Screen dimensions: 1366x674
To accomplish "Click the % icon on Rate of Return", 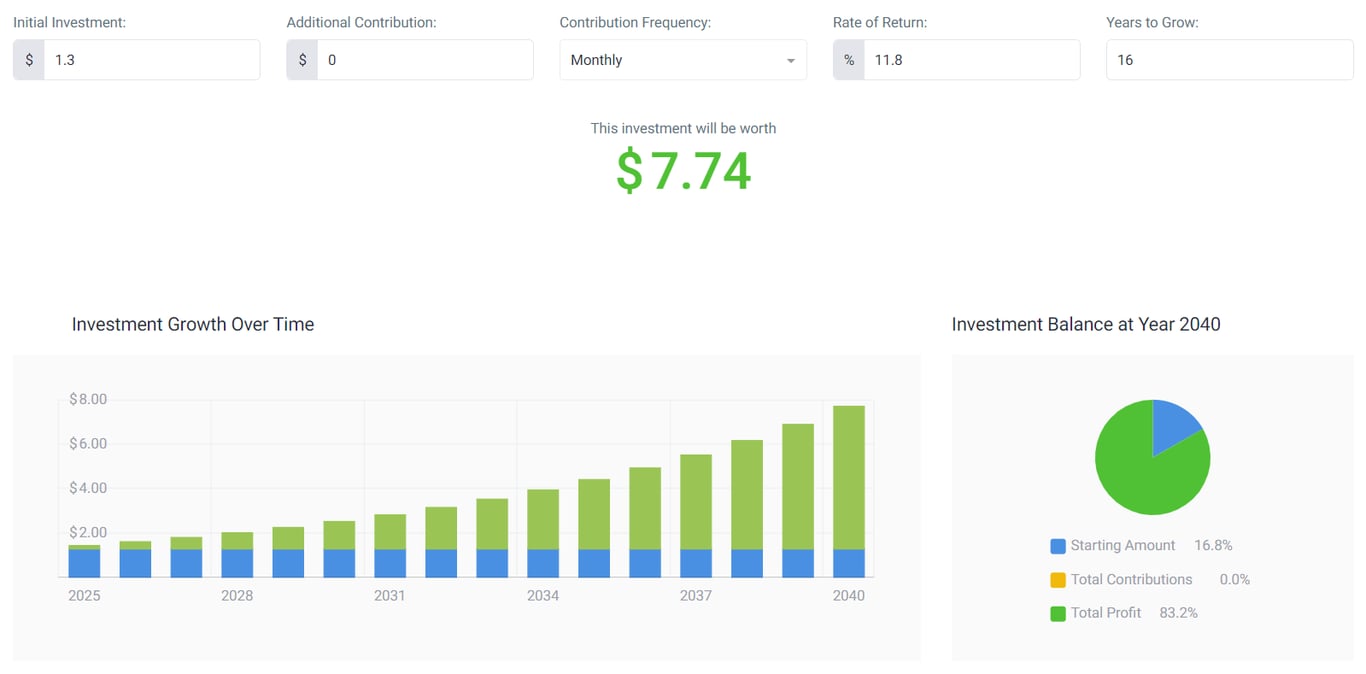I will tap(848, 59).
